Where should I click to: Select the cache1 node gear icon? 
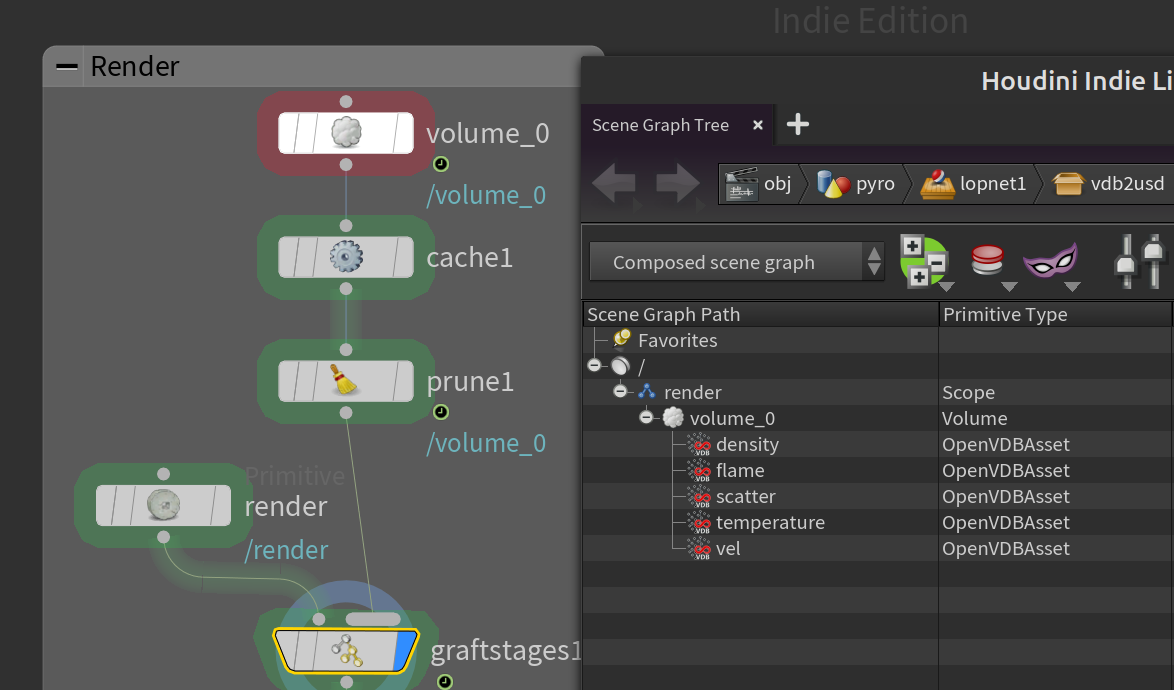coord(346,257)
